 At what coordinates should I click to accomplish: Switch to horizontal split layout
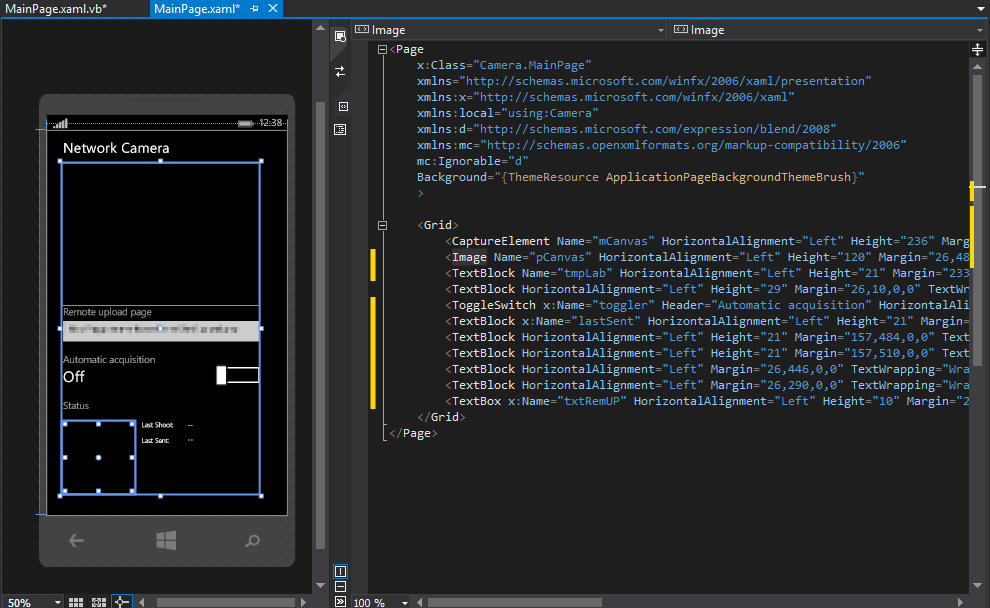(340, 586)
